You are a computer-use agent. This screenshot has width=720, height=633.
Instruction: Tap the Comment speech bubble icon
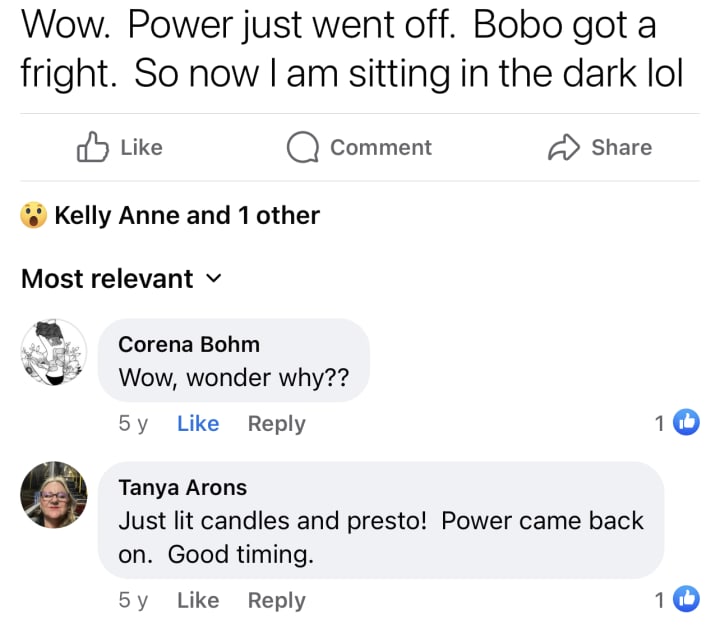[302, 148]
